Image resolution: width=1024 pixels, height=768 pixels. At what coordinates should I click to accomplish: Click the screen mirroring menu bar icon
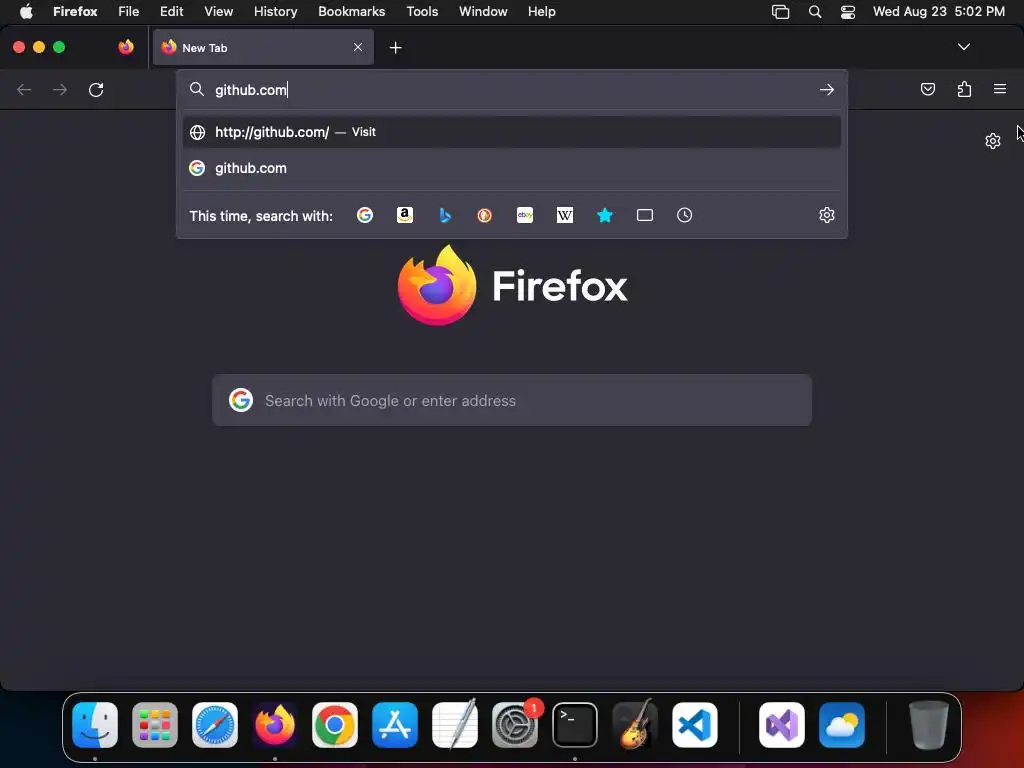(x=780, y=11)
